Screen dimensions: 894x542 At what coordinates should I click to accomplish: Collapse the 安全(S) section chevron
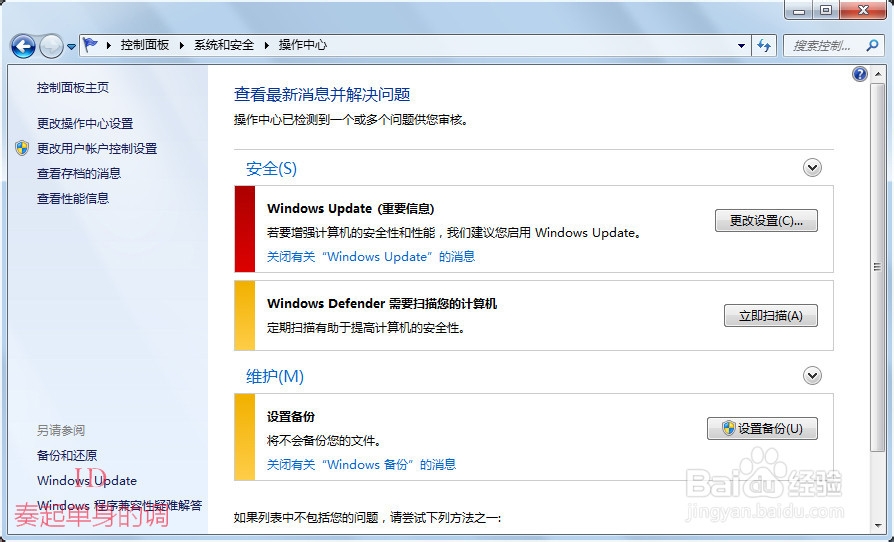coord(812,168)
